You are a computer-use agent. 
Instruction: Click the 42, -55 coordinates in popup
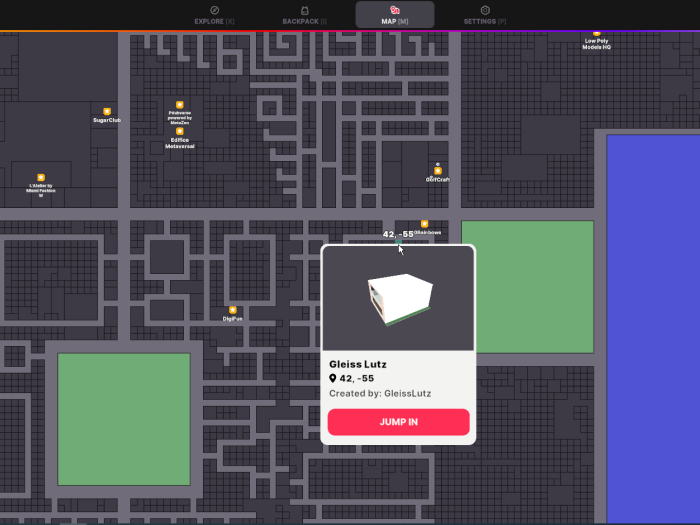pyautogui.click(x=356, y=379)
